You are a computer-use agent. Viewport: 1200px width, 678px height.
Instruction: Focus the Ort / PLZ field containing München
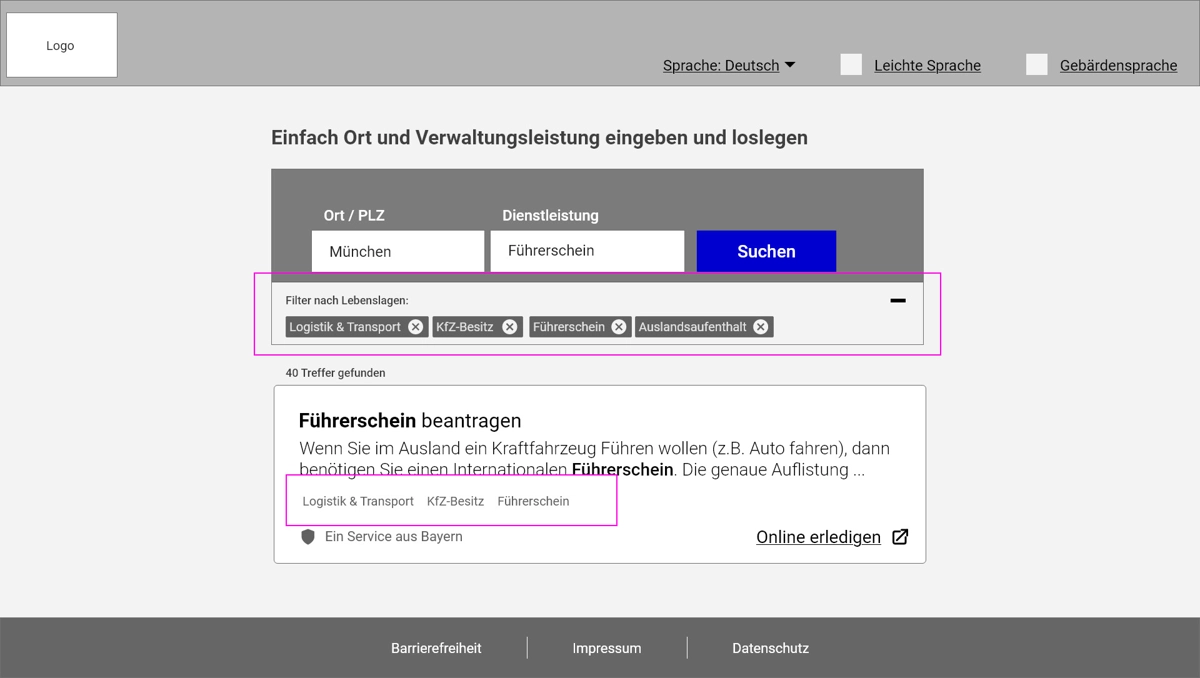pyautogui.click(x=398, y=251)
